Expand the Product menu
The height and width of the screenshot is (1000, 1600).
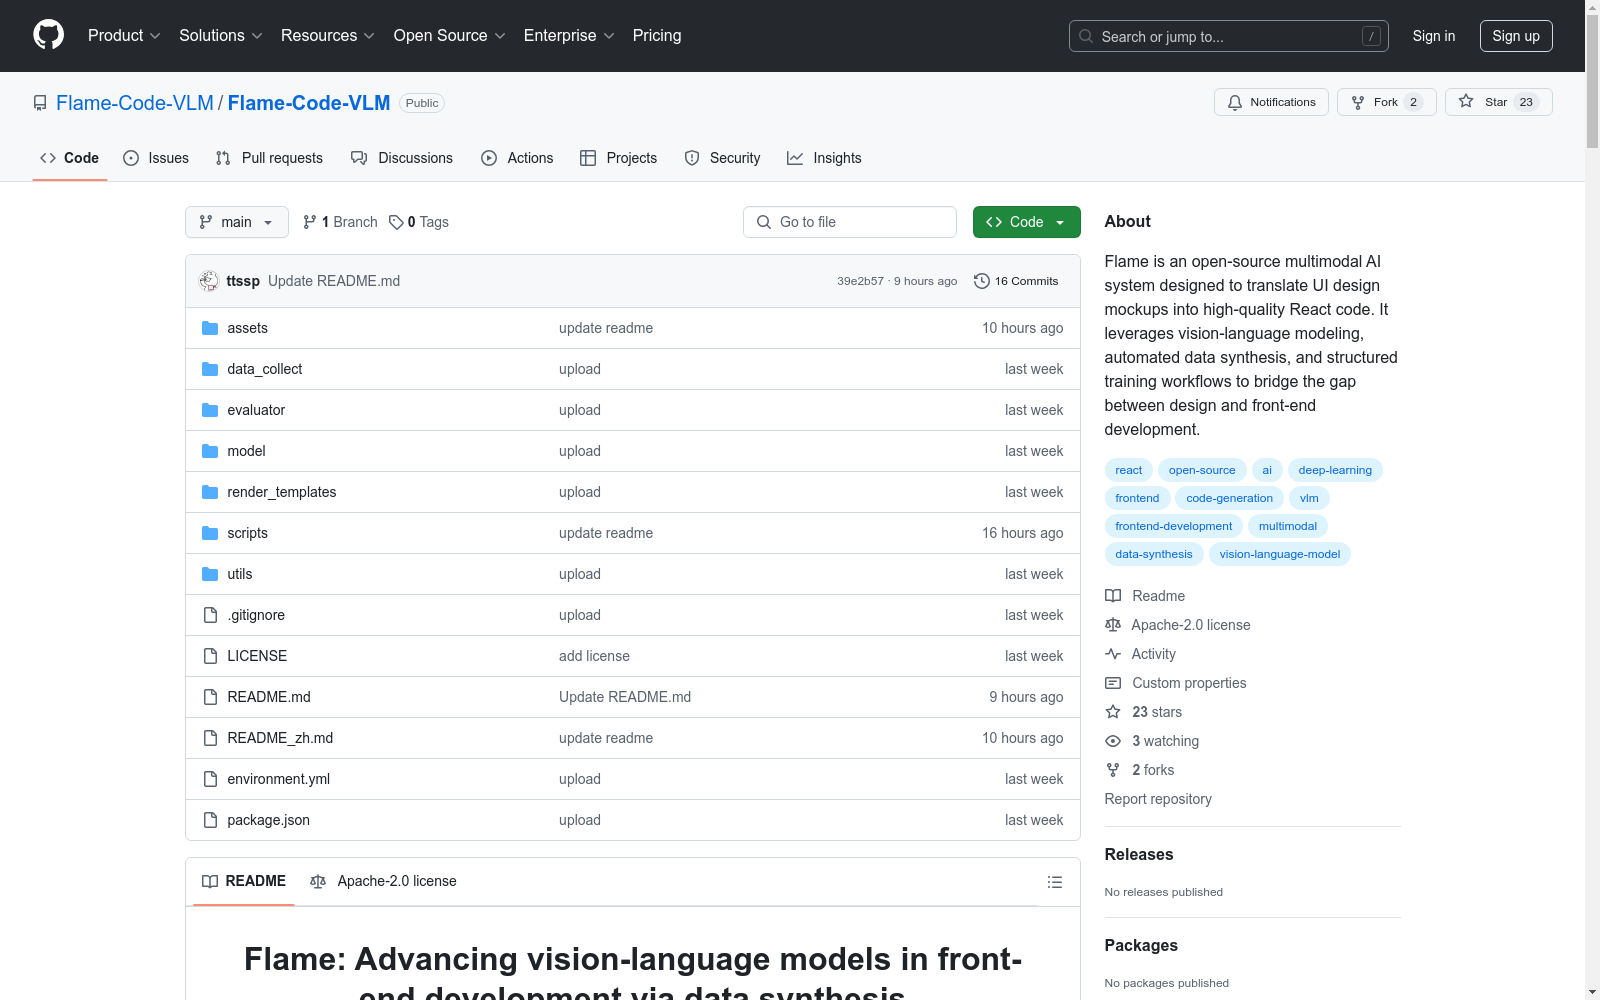click(x=124, y=35)
